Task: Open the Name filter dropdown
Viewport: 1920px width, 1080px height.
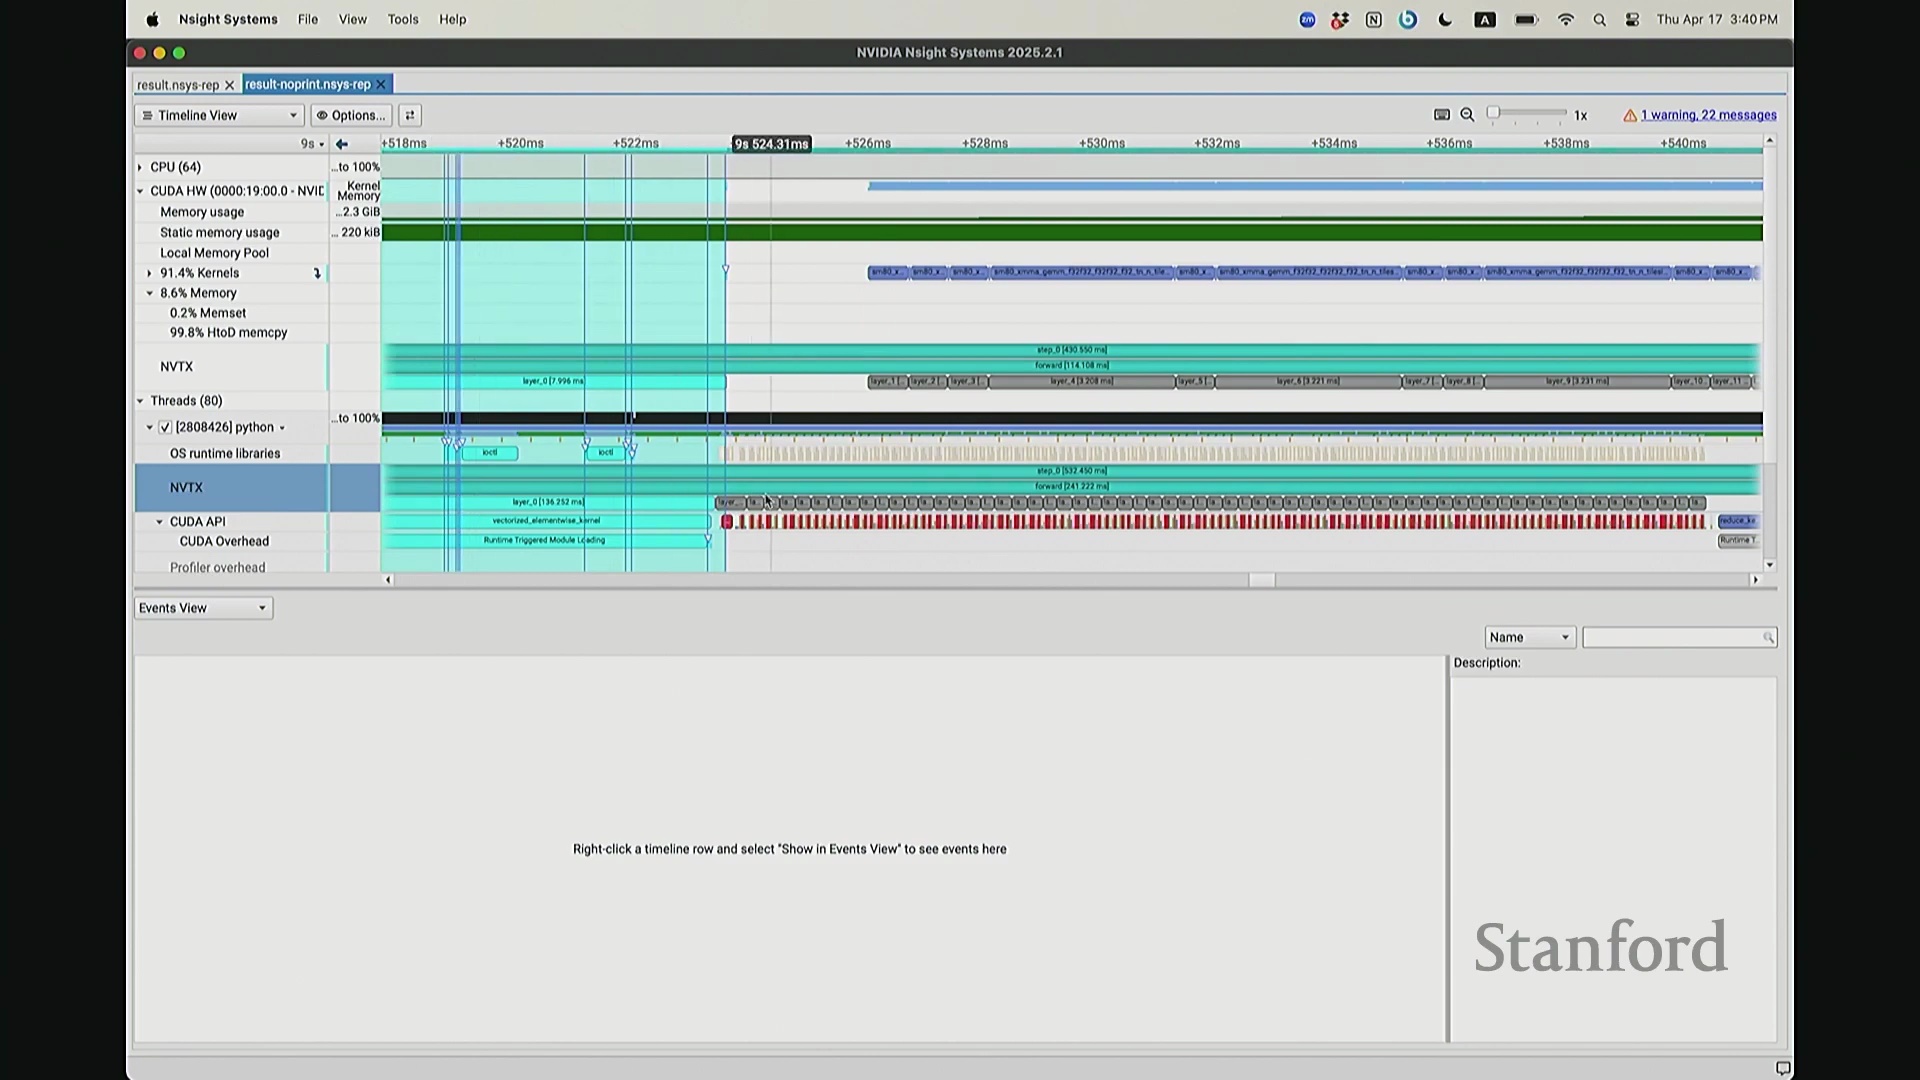Action: [1529, 638]
